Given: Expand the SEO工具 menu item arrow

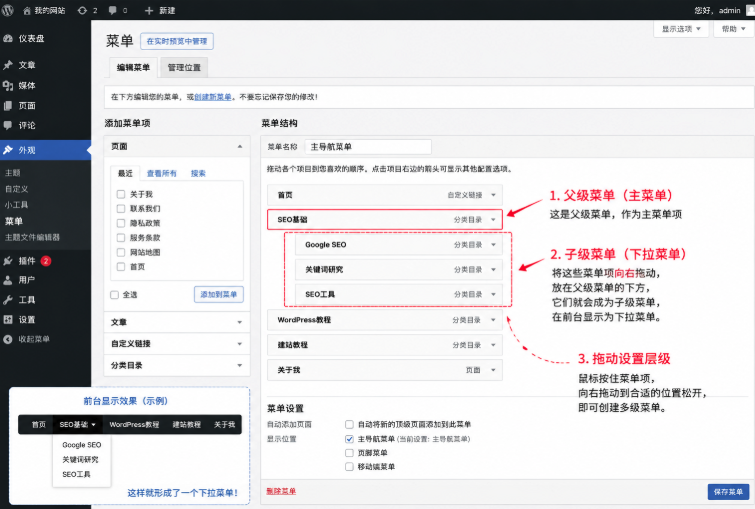Looking at the screenshot, I should (x=494, y=294).
